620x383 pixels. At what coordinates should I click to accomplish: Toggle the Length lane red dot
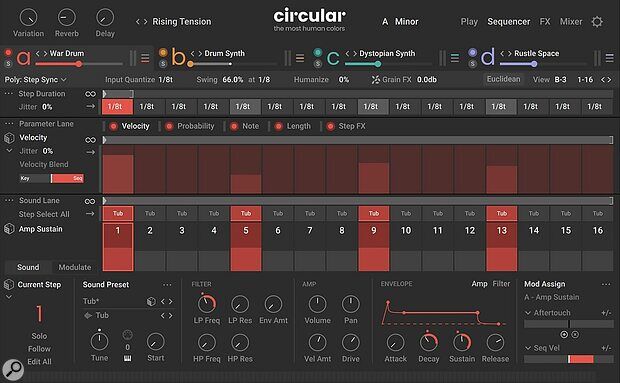pos(279,126)
